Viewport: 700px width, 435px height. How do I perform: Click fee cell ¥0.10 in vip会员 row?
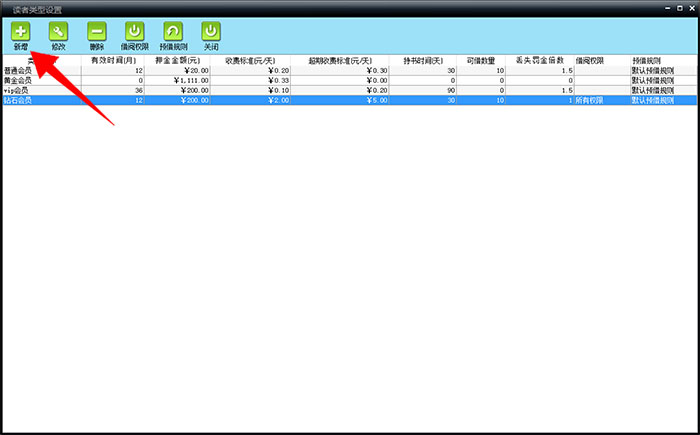click(x=250, y=90)
